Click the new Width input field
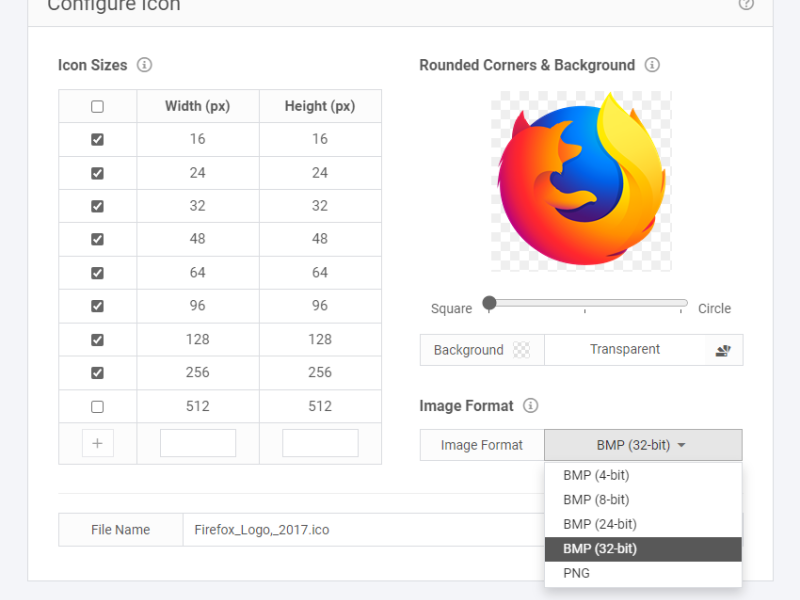 (x=198, y=443)
